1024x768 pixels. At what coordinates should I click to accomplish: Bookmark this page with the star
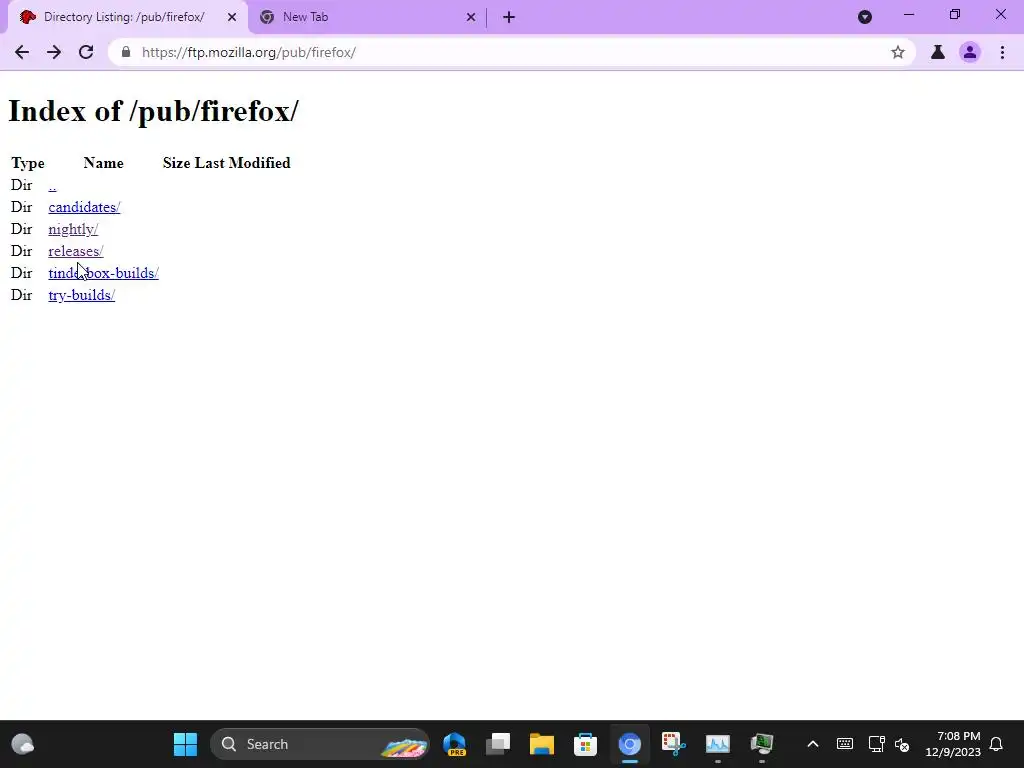[x=898, y=52]
